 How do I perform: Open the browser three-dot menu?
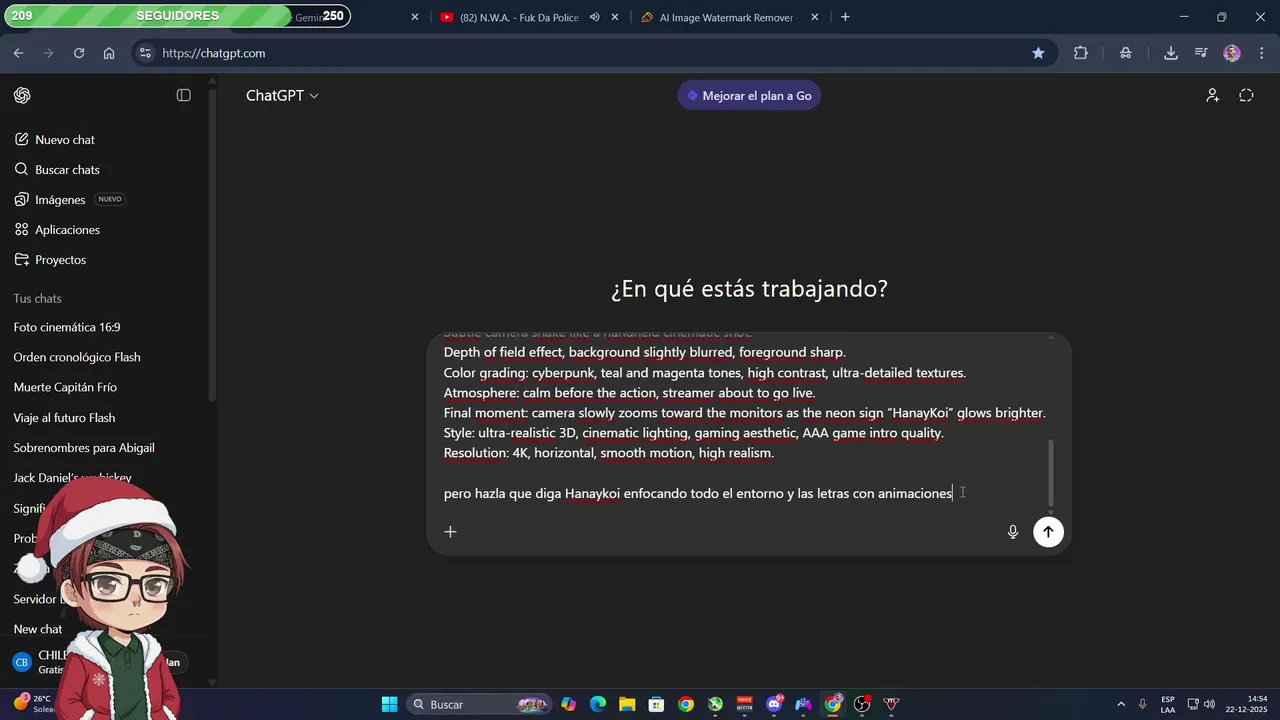[1261, 53]
